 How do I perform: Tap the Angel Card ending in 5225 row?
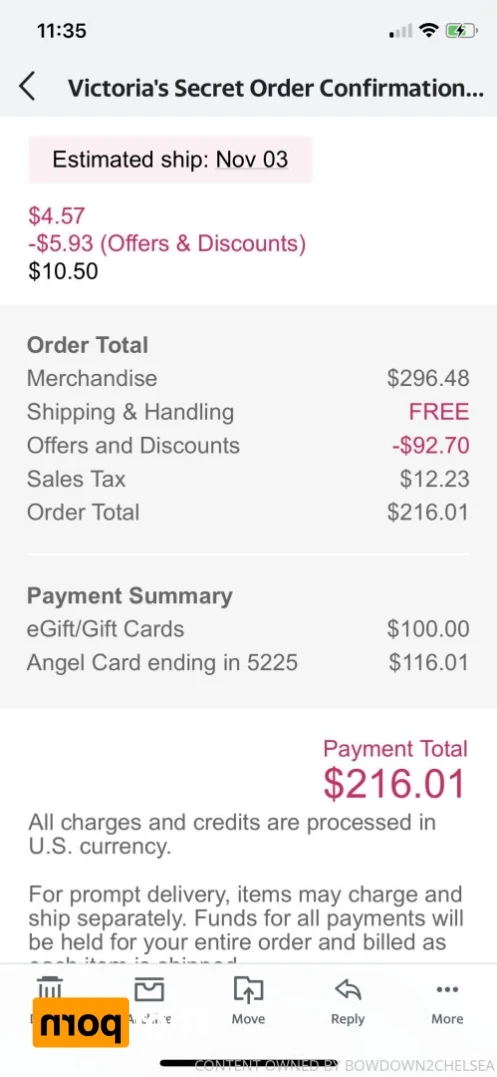coord(248,662)
